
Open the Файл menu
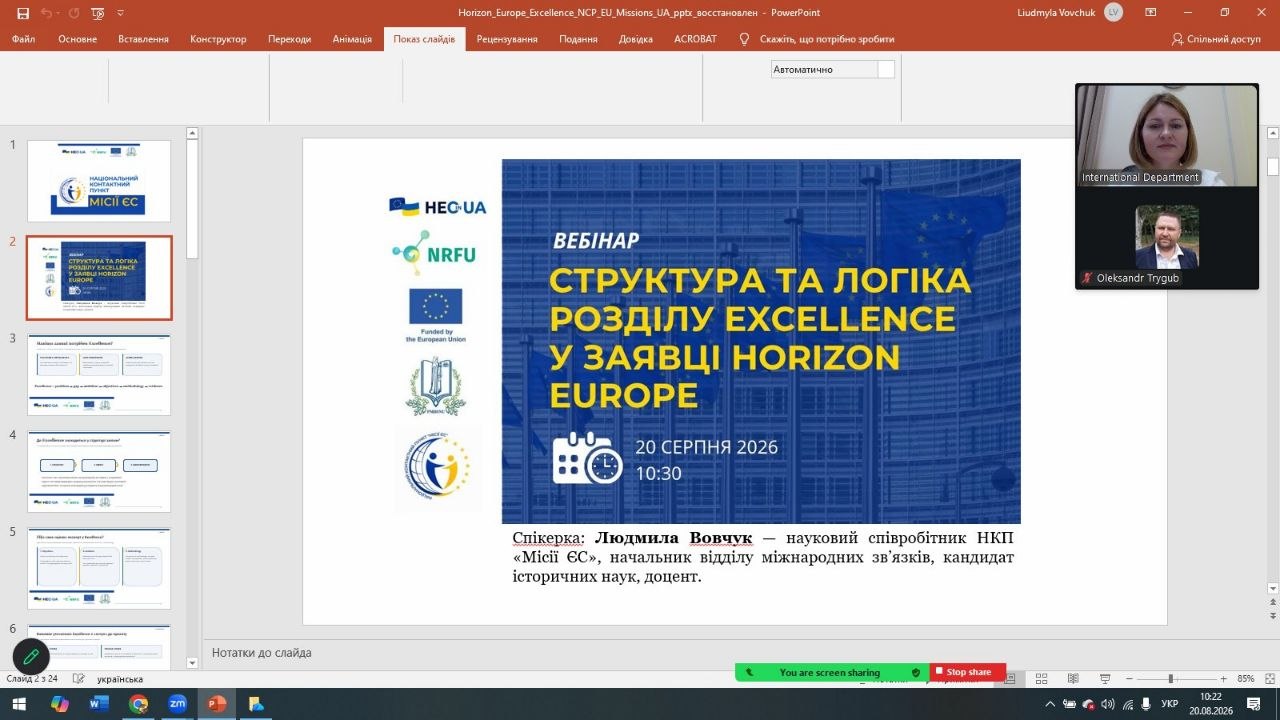[23, 39]
